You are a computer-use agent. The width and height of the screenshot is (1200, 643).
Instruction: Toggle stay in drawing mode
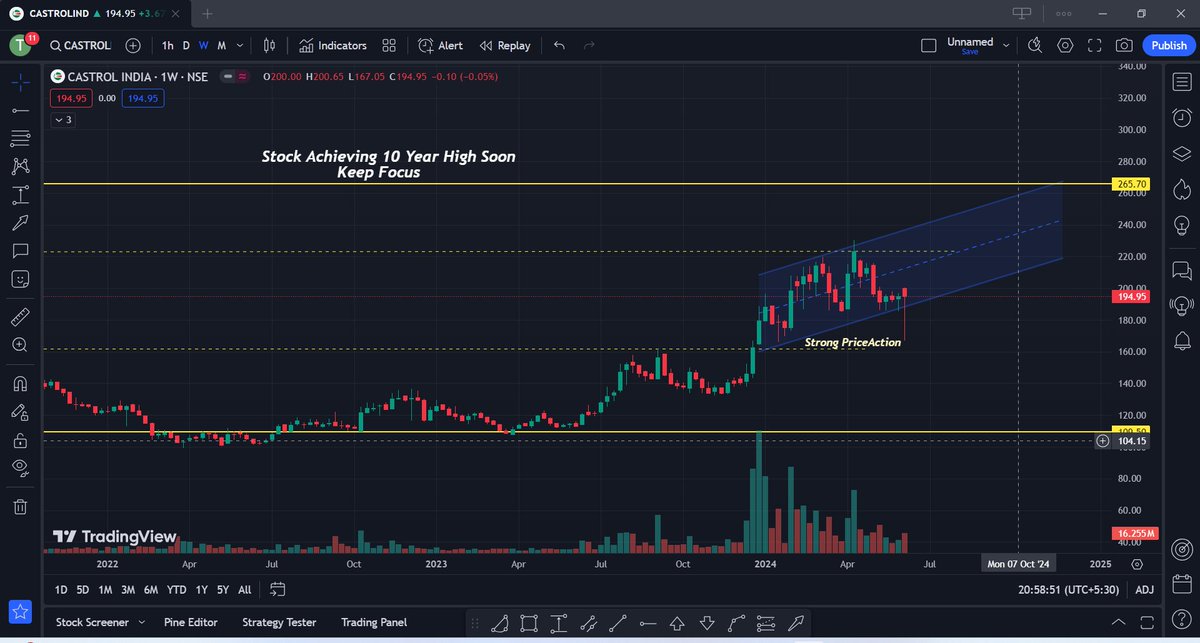point(20,411)
